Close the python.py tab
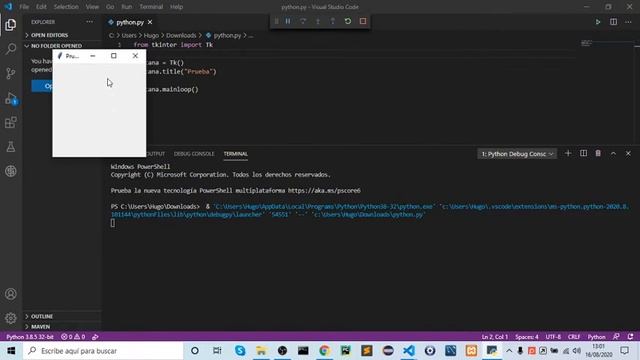The width and height of the screenshot is (640, 360). [150, 22]
